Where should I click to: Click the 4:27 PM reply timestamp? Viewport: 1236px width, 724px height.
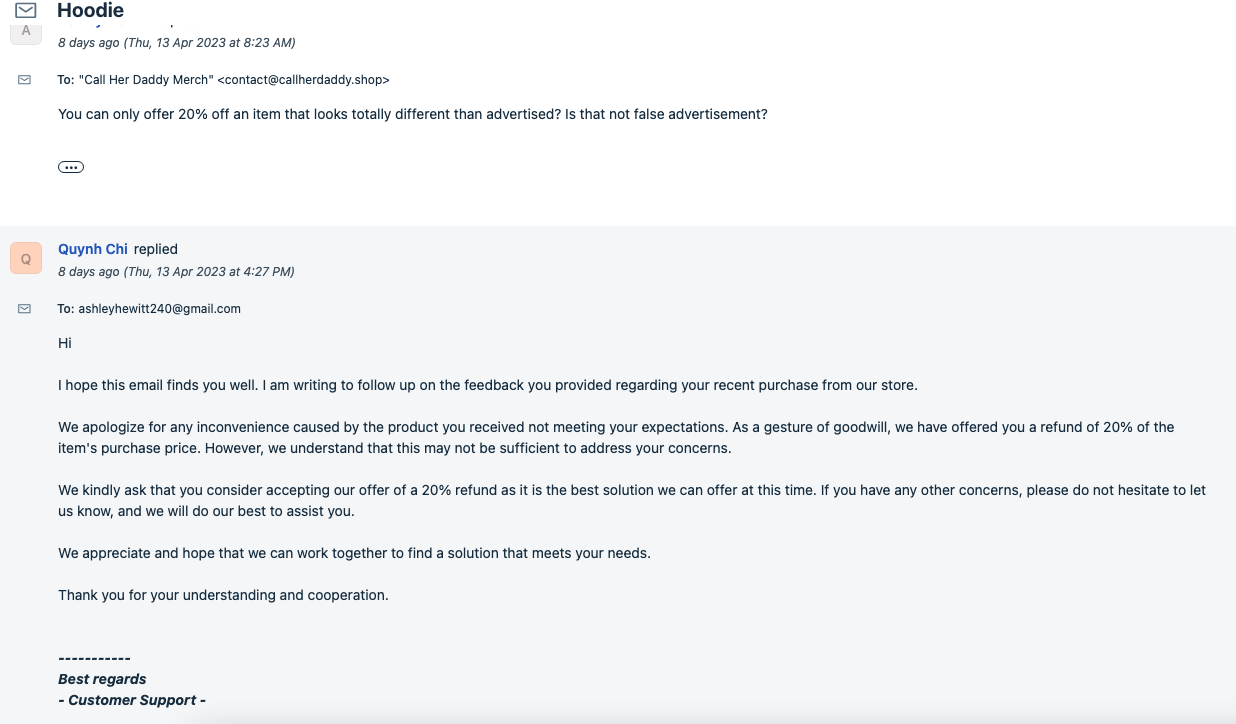(x=176, y=272)
